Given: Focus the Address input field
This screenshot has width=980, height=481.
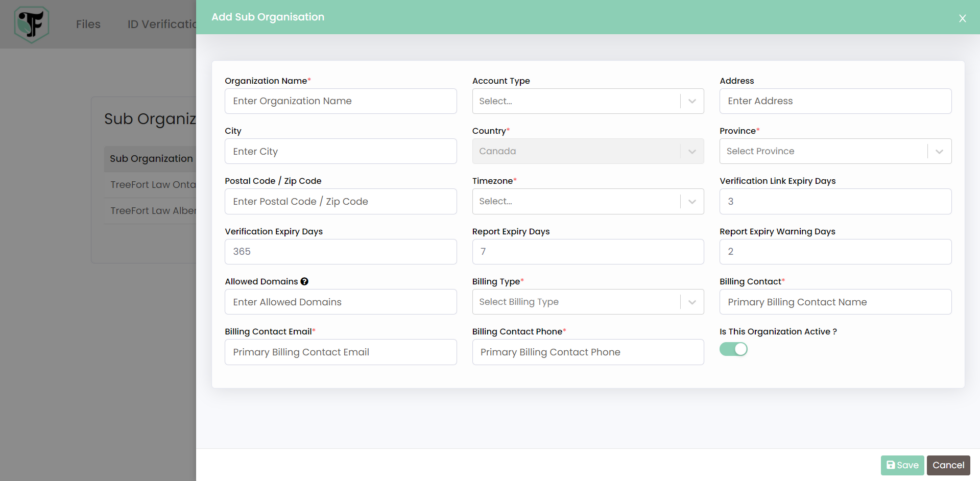Looking at the screenshot, I should click(835, 101).
